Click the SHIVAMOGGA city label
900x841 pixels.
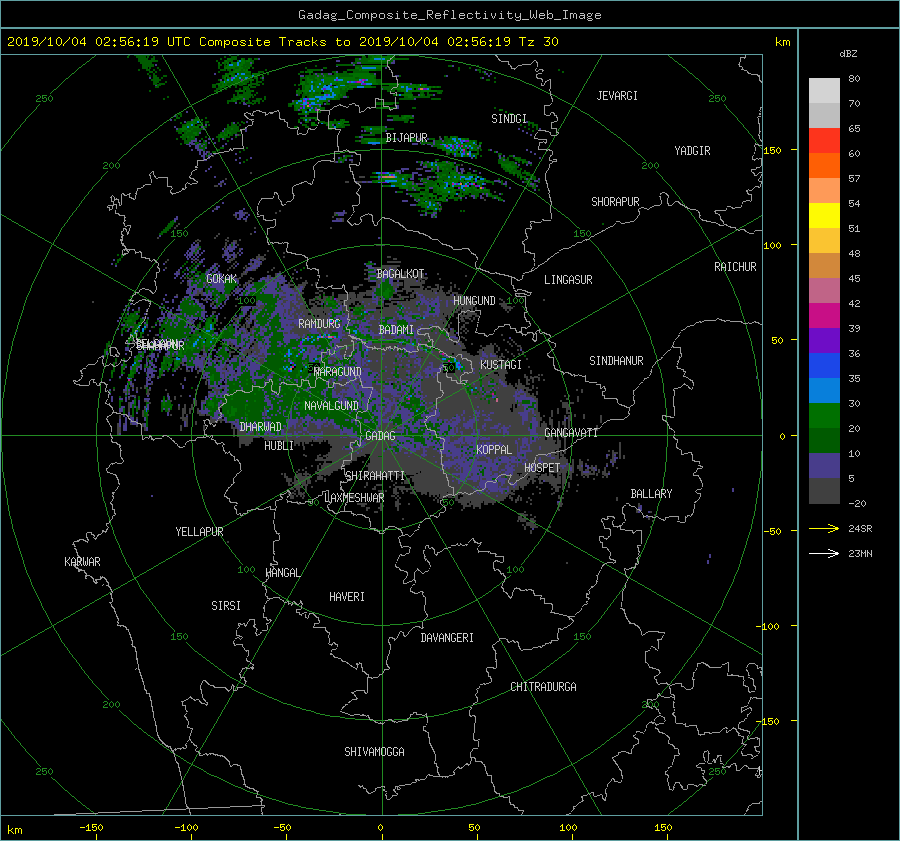(374, 752)
